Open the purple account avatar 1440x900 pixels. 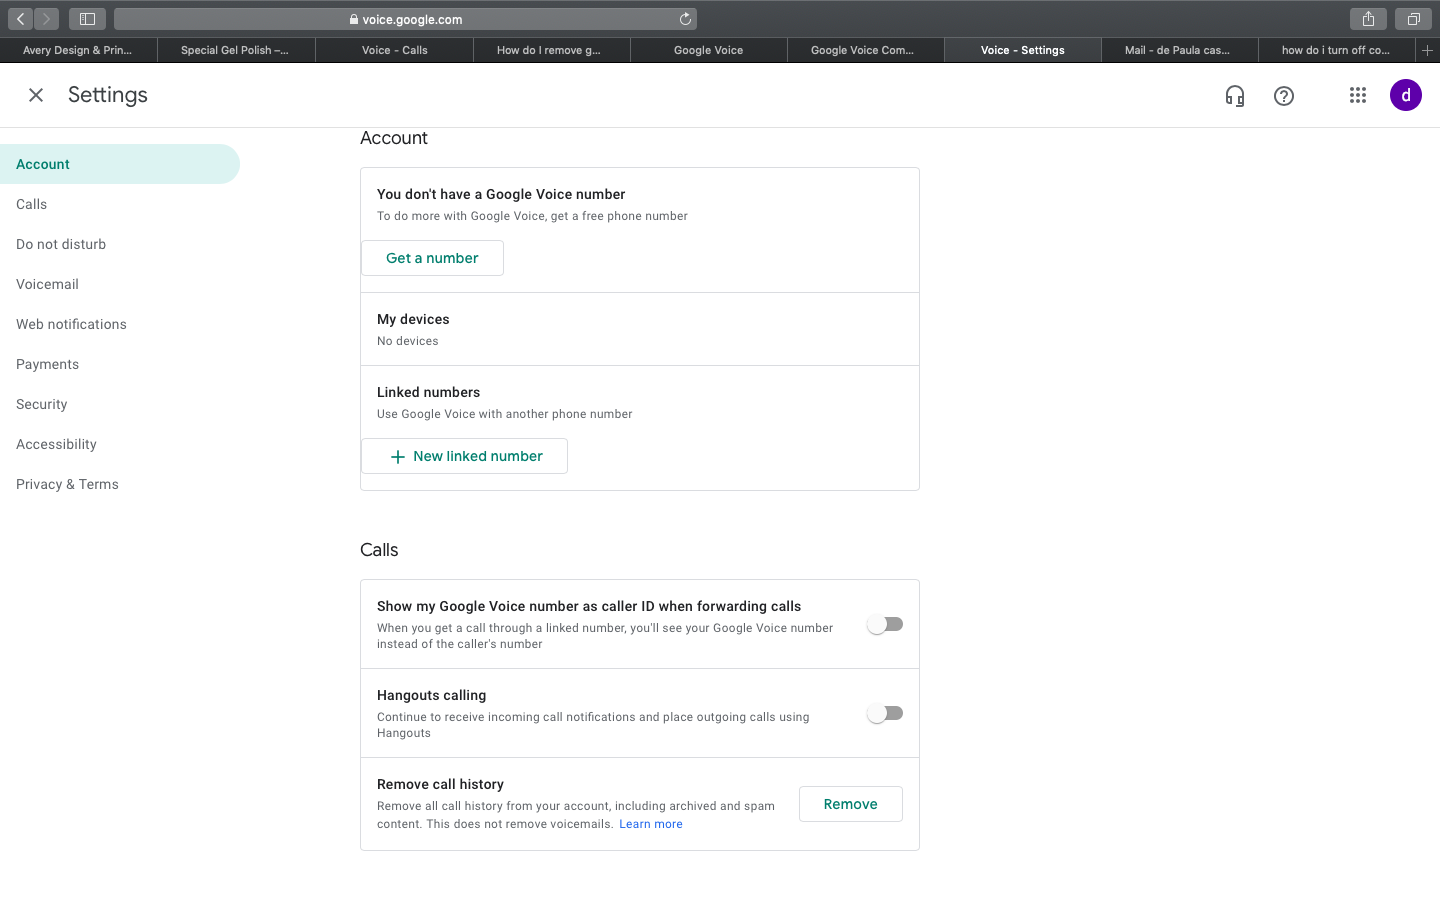click(x=1406, y=95)
